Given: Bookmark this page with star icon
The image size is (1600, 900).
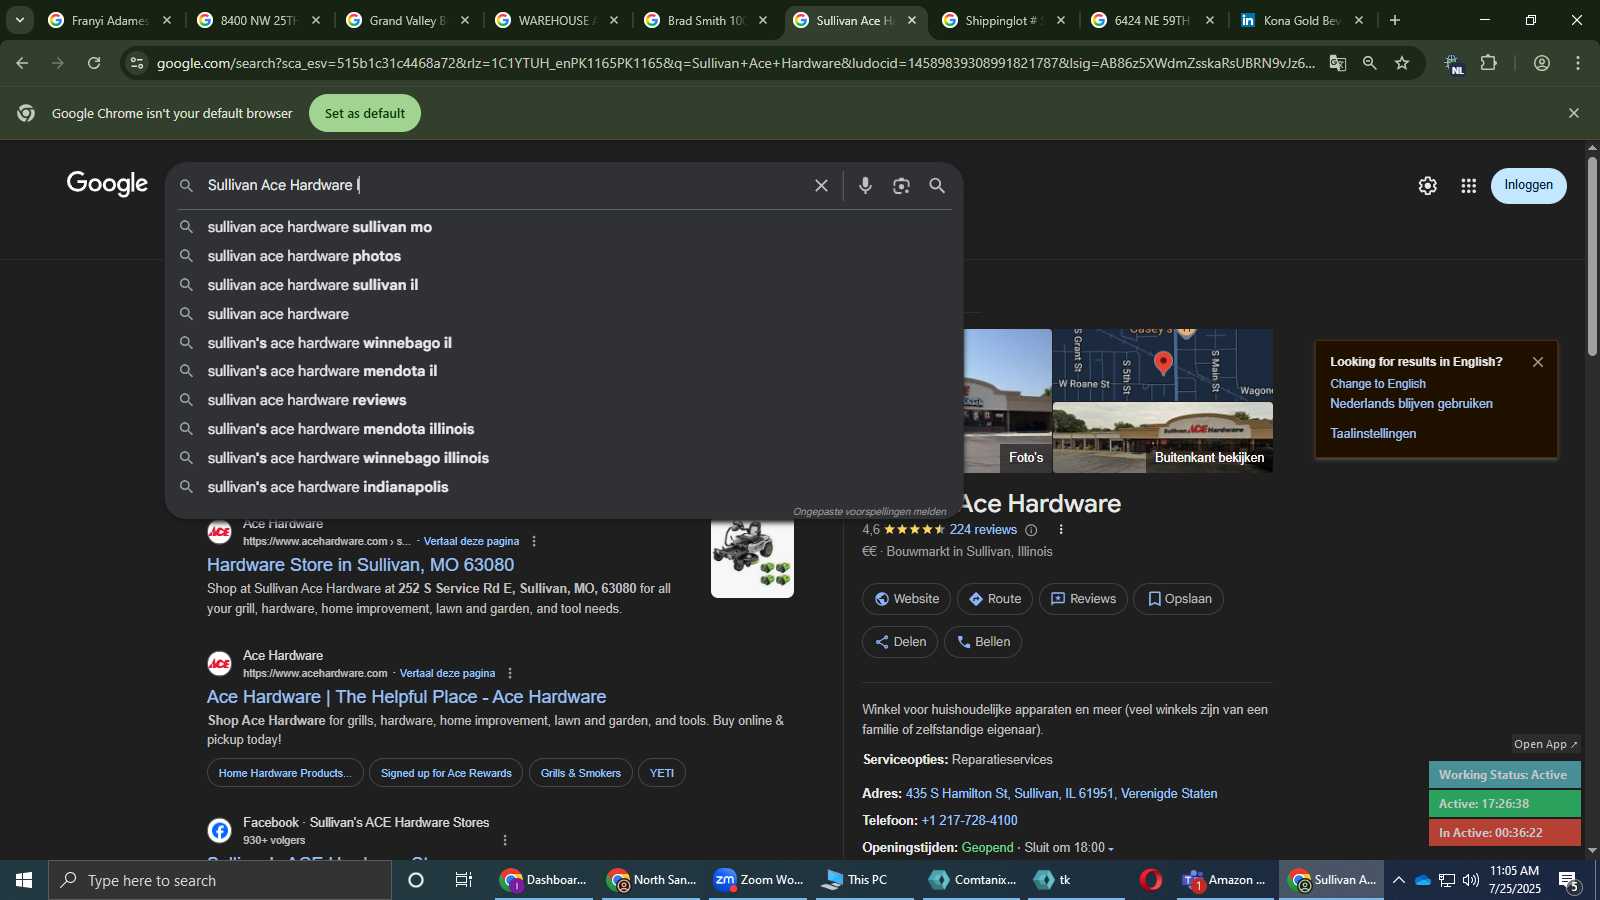Looking at the screenshot, I should [x=1402, y=63].
